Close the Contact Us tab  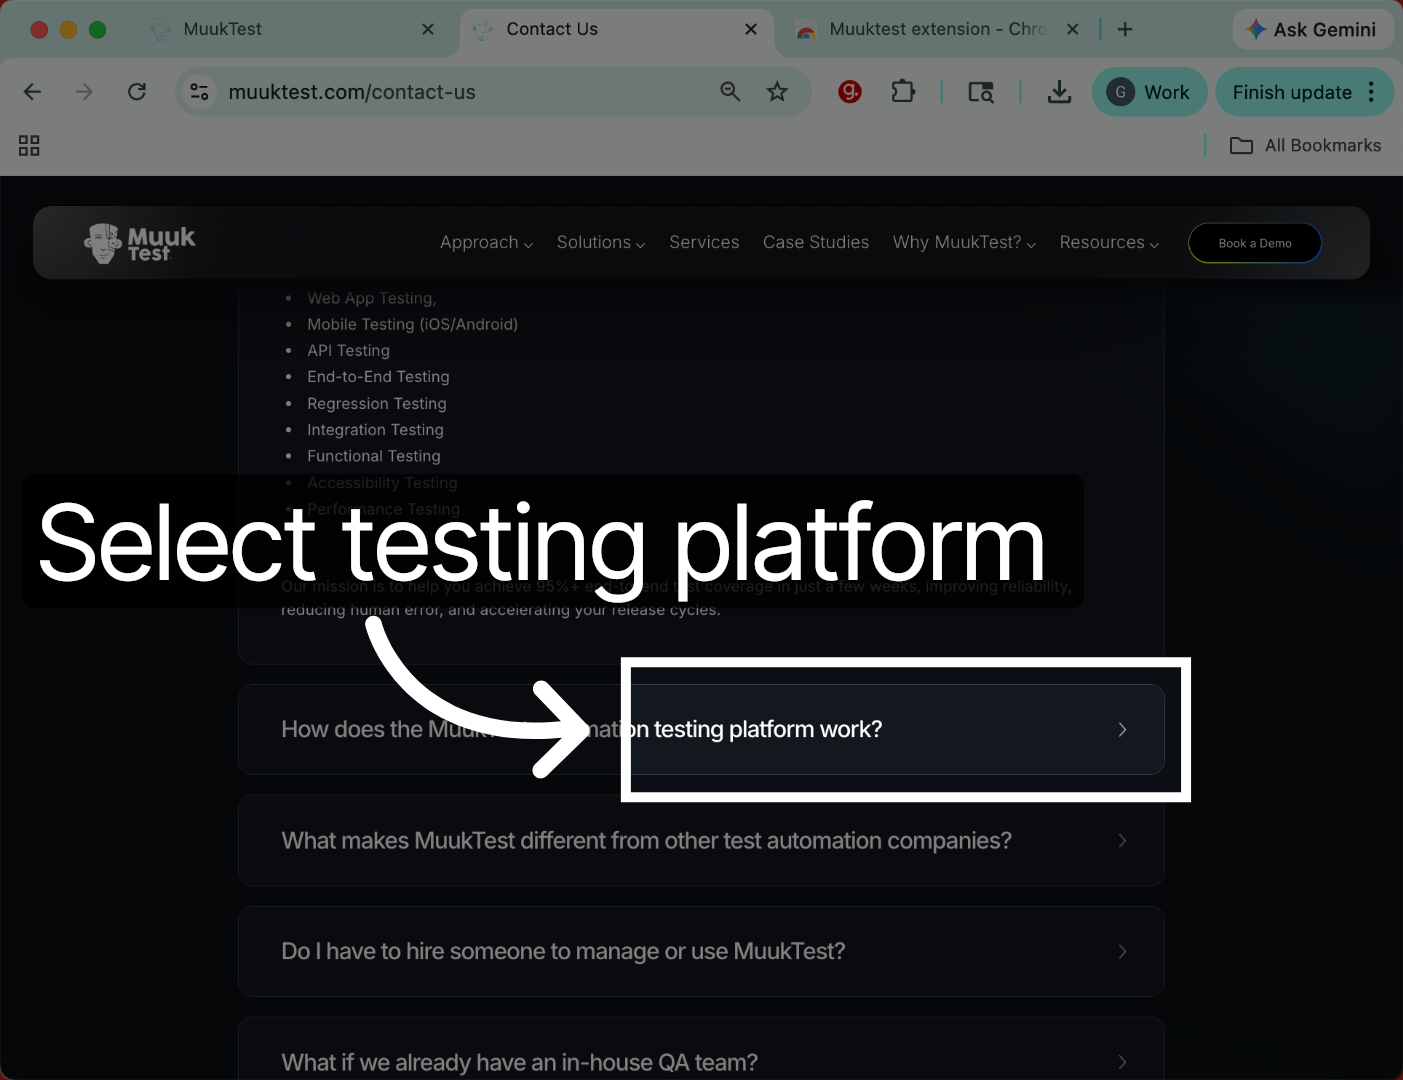[x=751, y=29]
